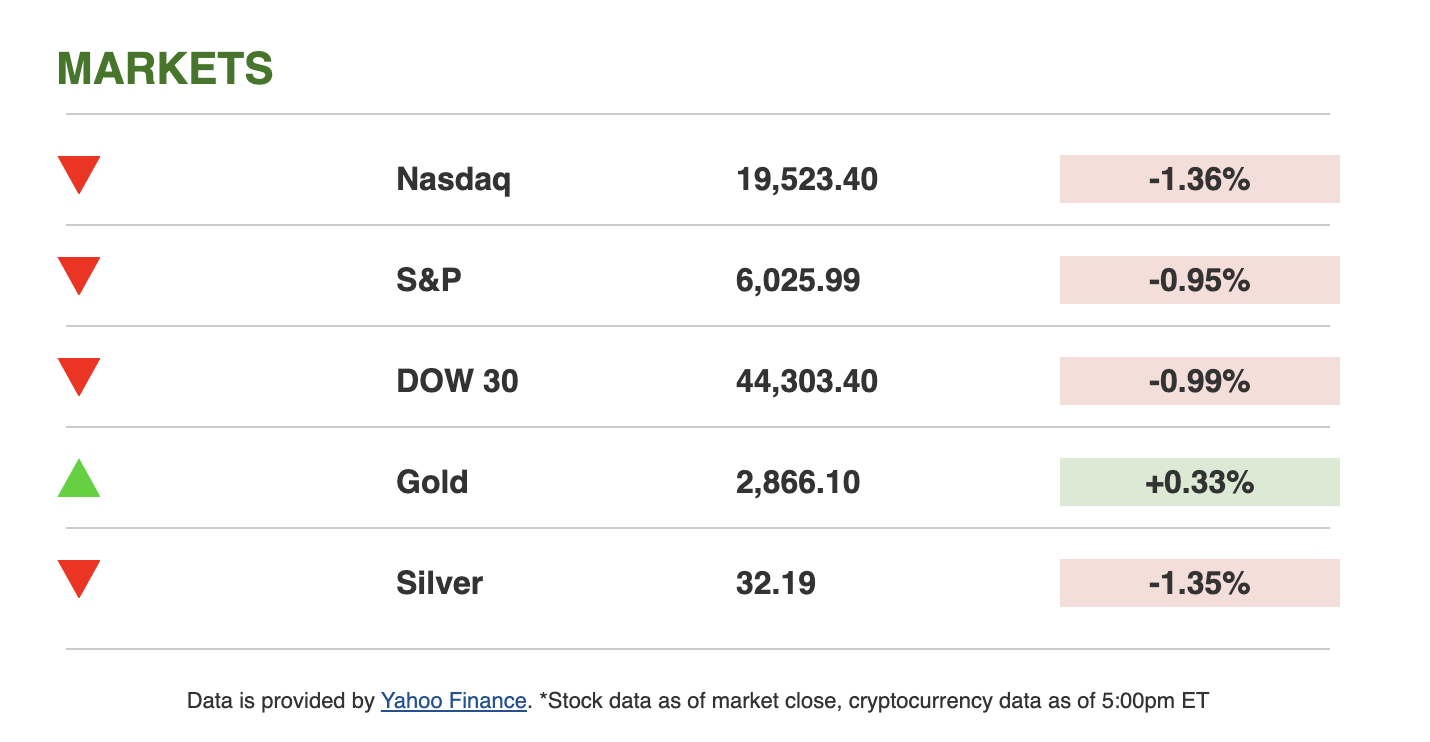Click the Gold price 2,866.10
The image size is (1430, 742).
798,483
